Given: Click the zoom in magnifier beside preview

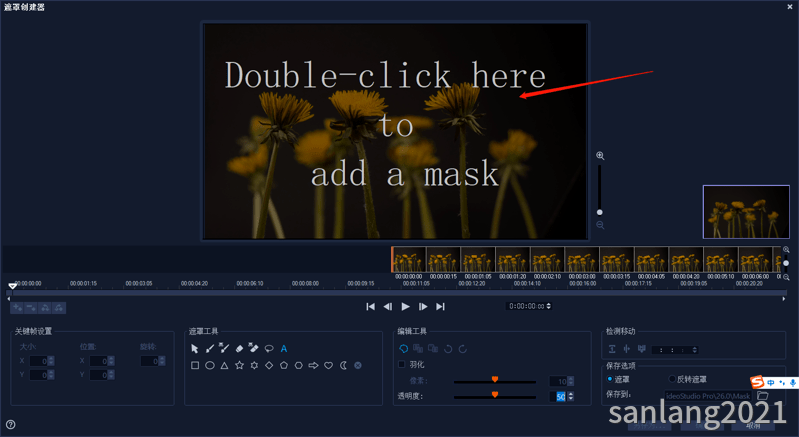Looking at the screenshot, I should point(600,156).
